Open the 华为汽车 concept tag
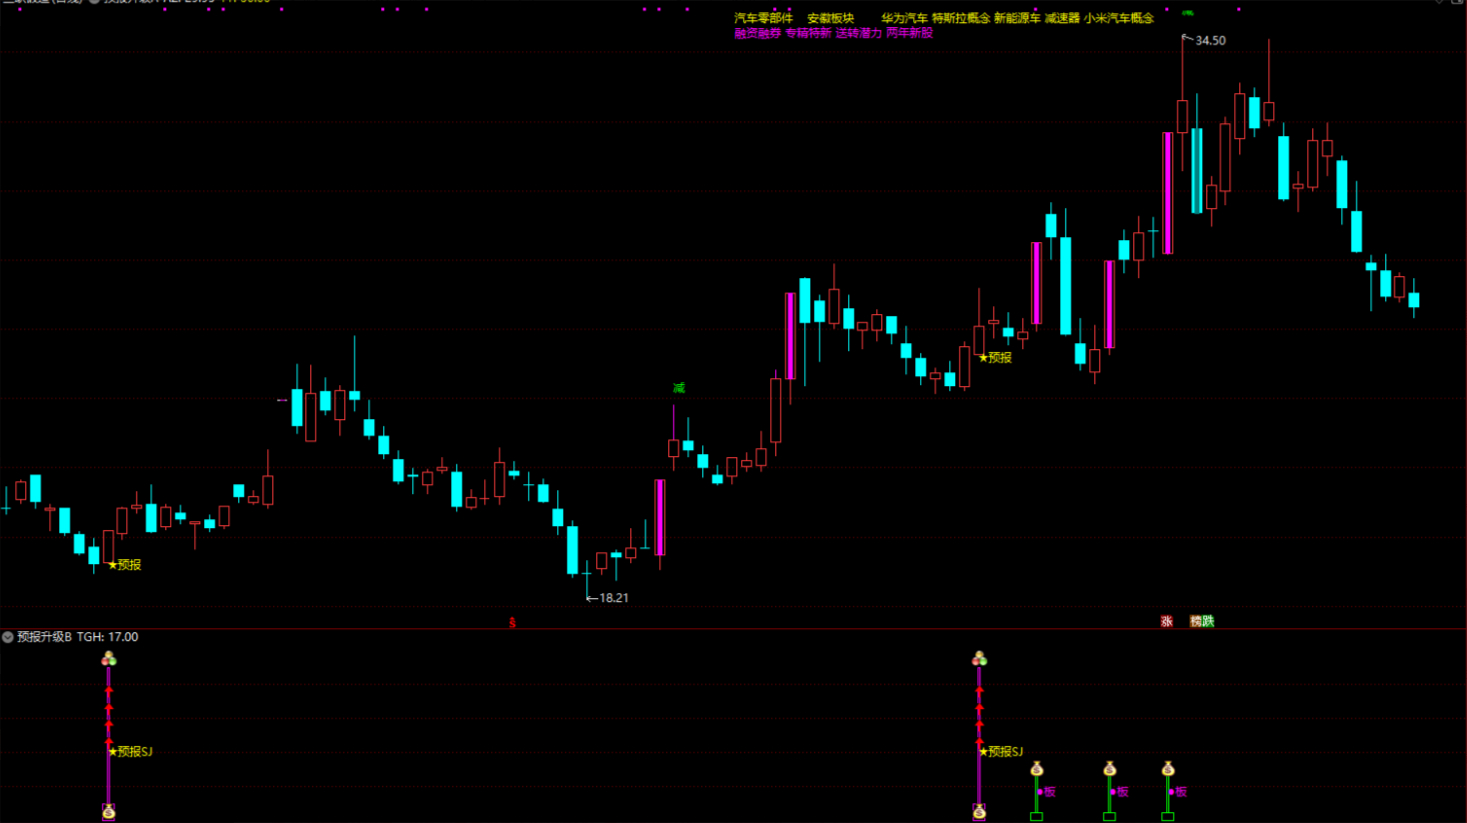Image resolution: width=1467 pixels, height=823 pixels. click(904, 18)
